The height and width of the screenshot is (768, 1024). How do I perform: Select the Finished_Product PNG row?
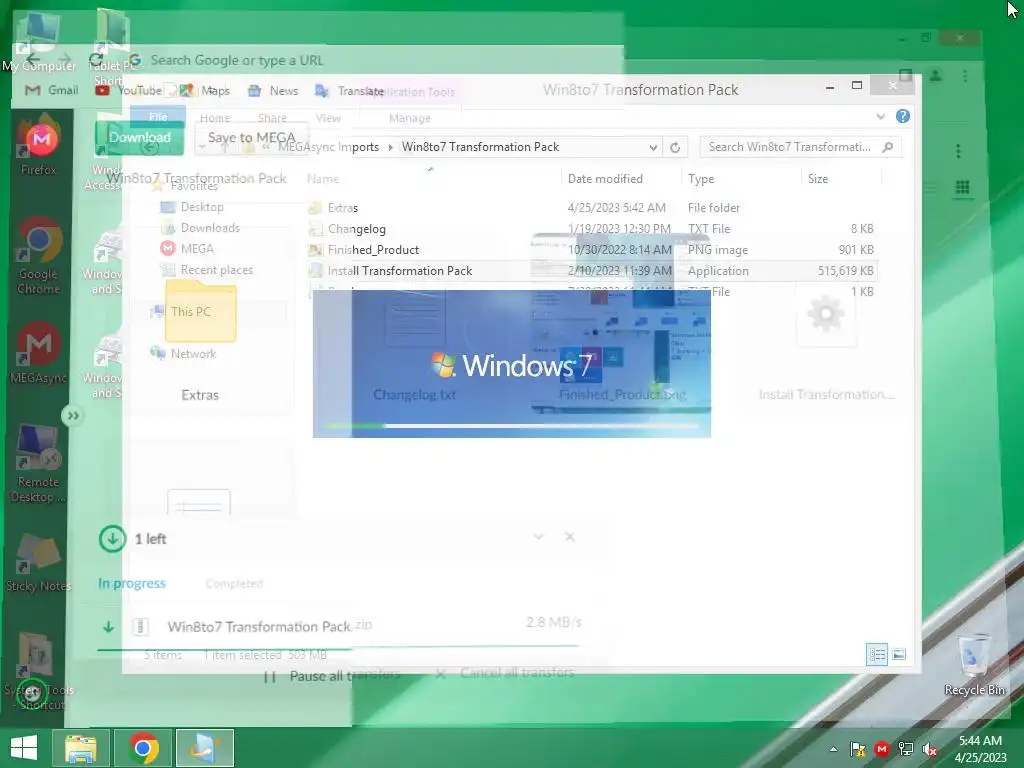pos(591,249)
